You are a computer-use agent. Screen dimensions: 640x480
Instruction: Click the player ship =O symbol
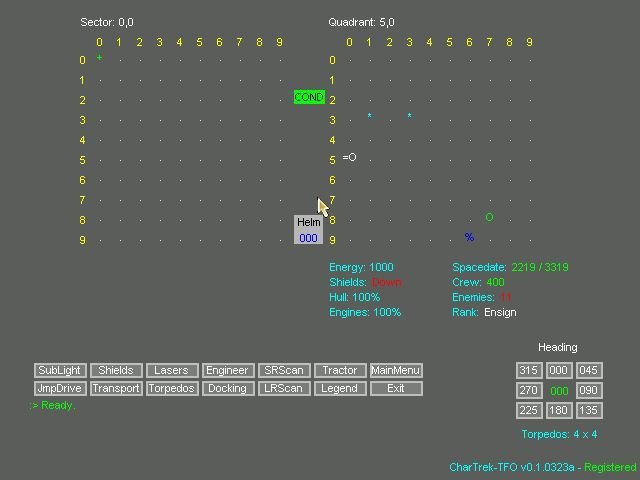click(349, 157)
